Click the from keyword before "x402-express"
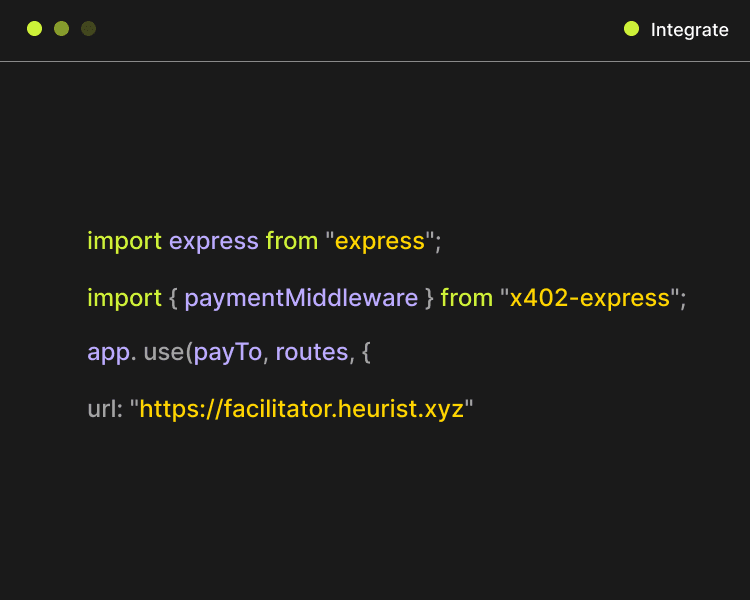The width and height of the screenshot is (750, 600). click(466, 298)
